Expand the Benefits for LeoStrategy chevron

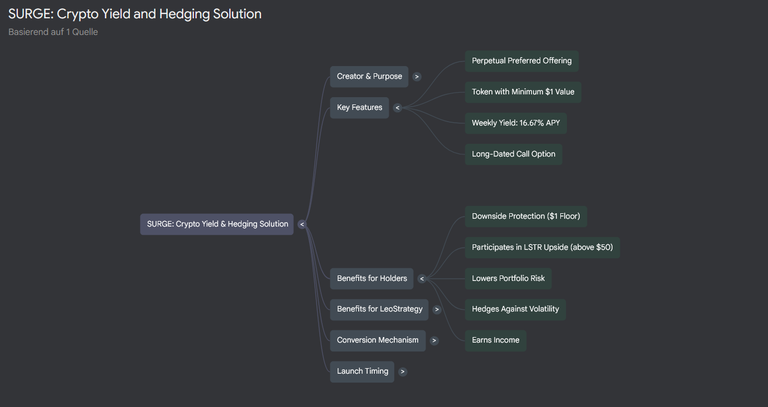pos(437,310)
